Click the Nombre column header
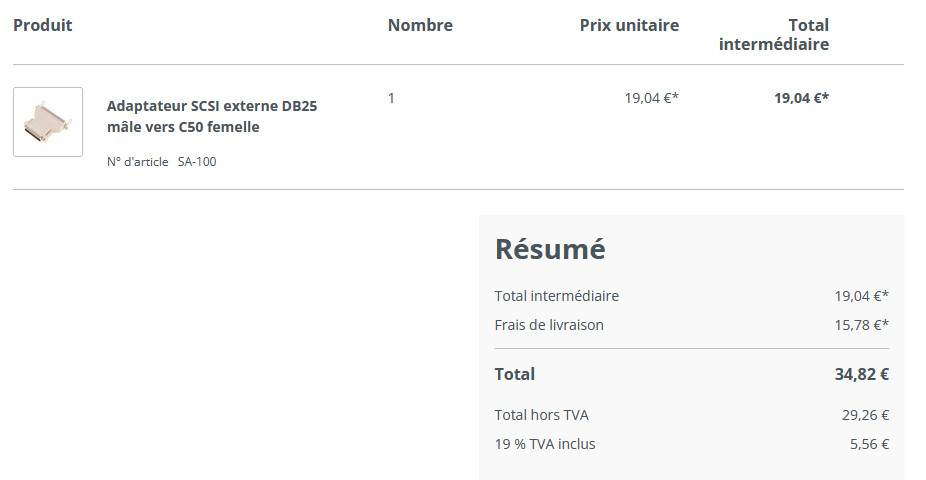Viewport: 926px width, 480px height. click(420, 25)
